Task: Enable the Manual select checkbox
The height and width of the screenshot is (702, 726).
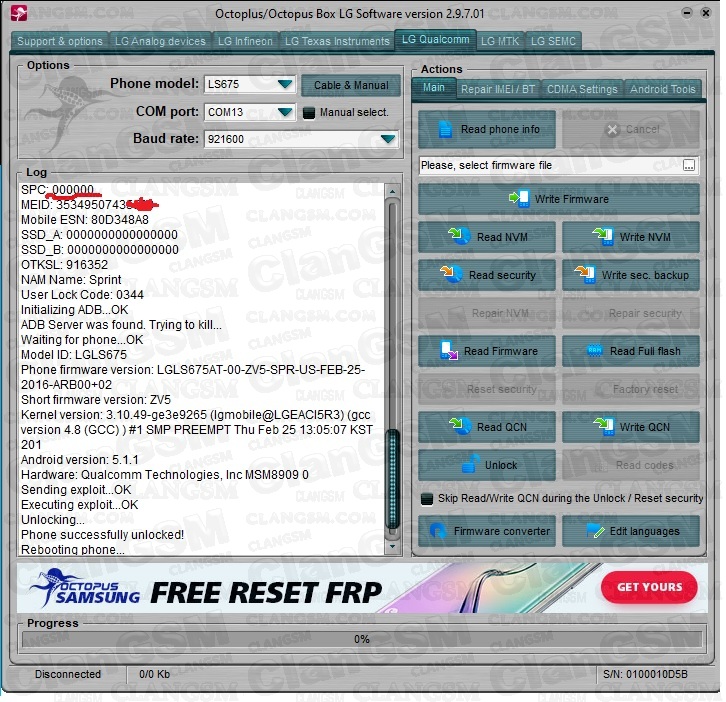Action: tap(309, 113)
